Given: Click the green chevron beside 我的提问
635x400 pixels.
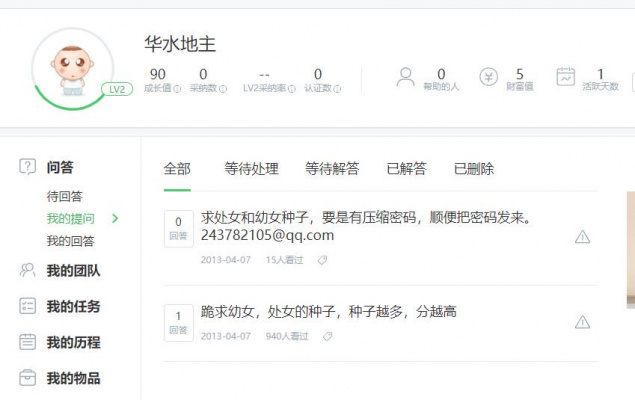Looking at the screenshot, I should coord(115,219).
